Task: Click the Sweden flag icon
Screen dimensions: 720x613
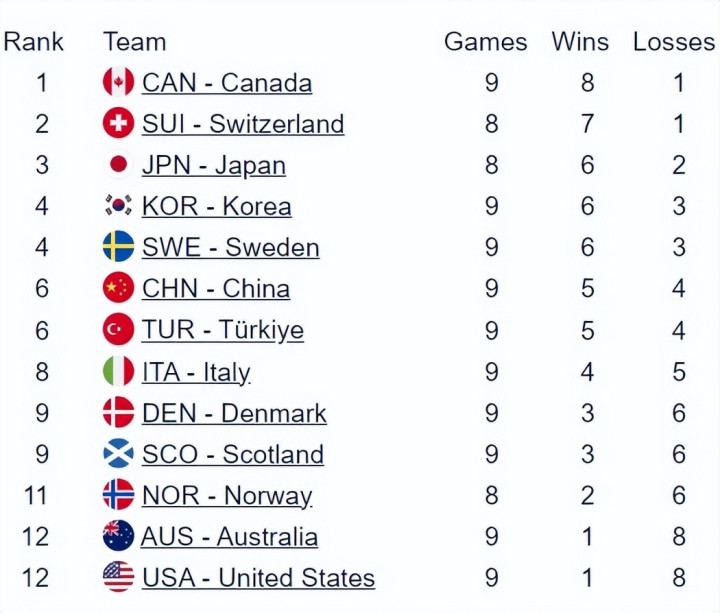Action: click(x=118, y=247)
